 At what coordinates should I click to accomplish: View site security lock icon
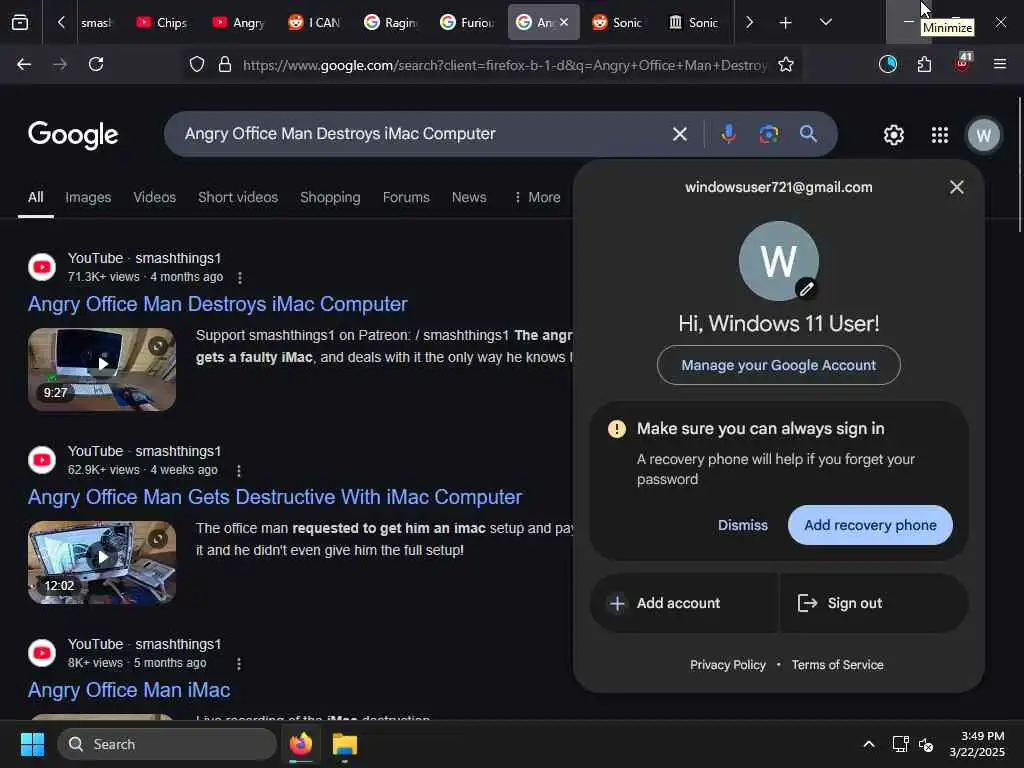pos(225,64)
